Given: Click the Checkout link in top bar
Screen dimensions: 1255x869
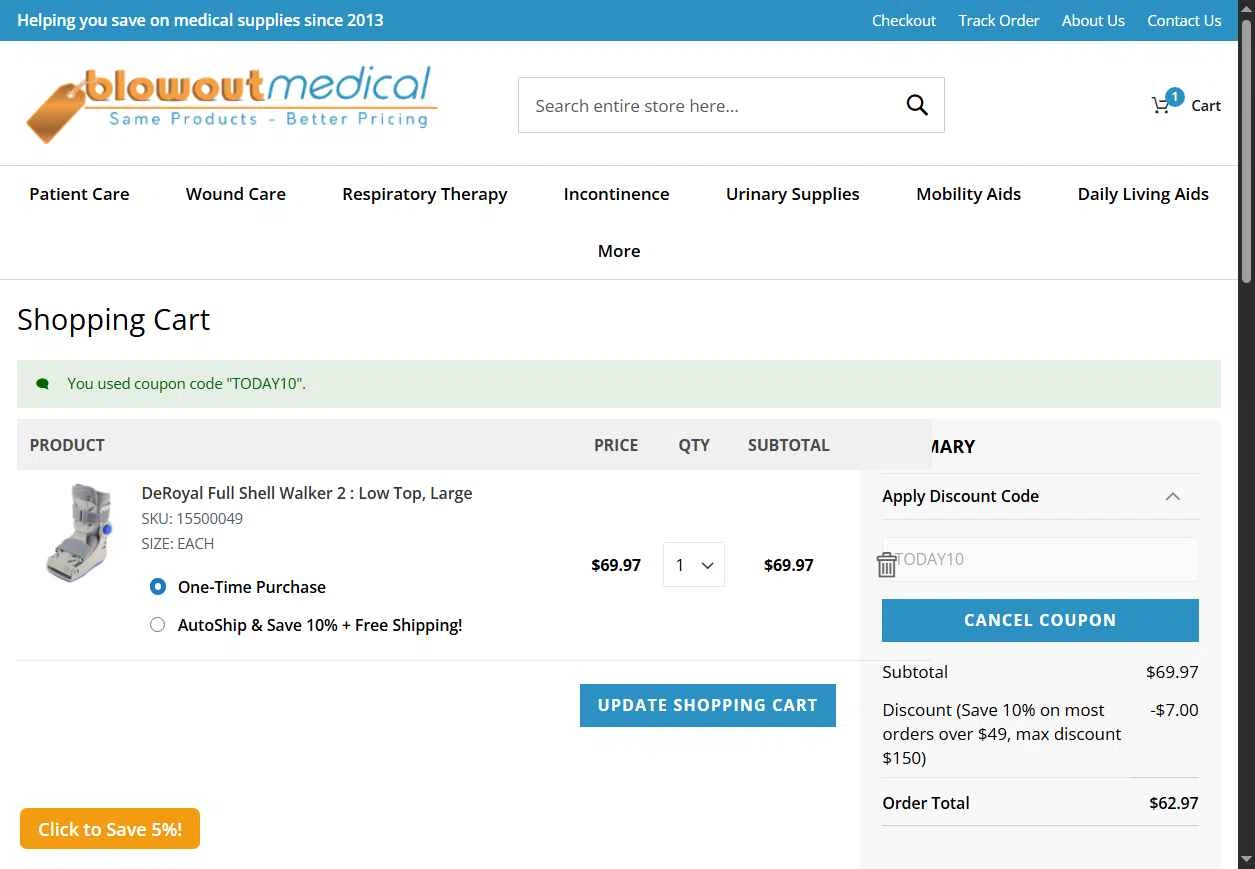Looking at the screenshot, I should [904, 20].
